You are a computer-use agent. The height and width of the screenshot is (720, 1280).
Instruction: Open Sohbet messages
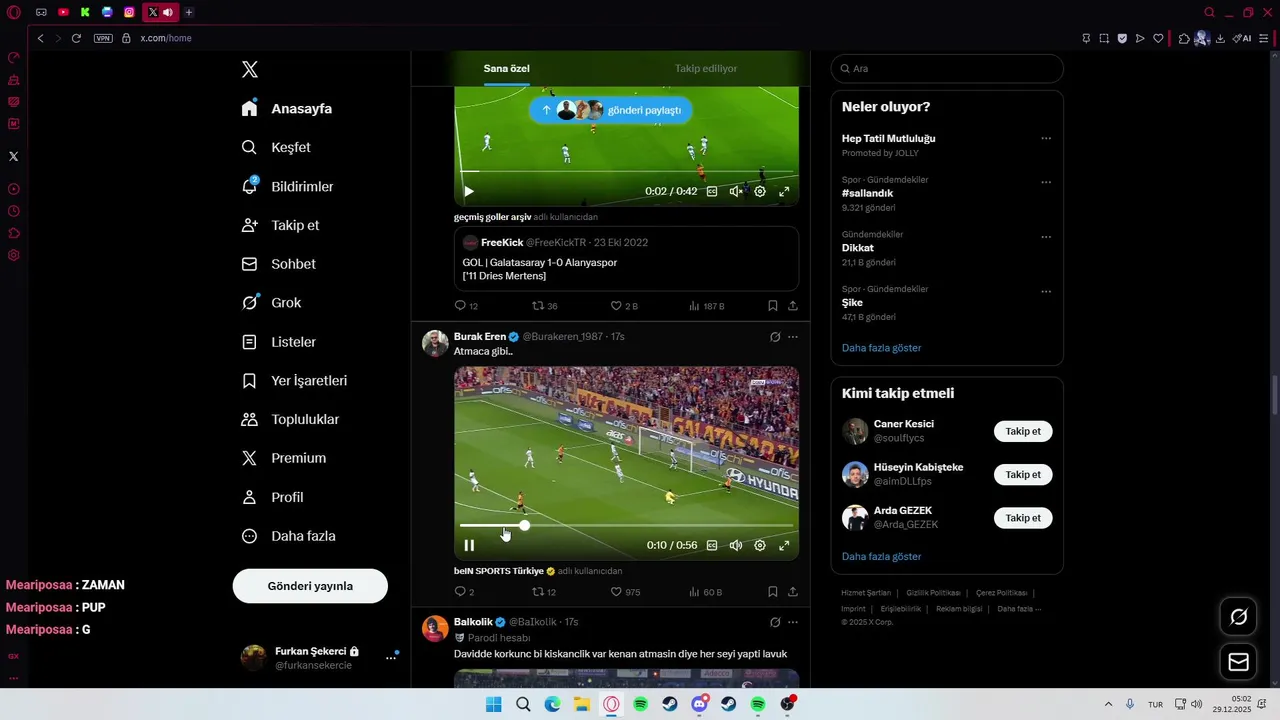tap(278, 264)
